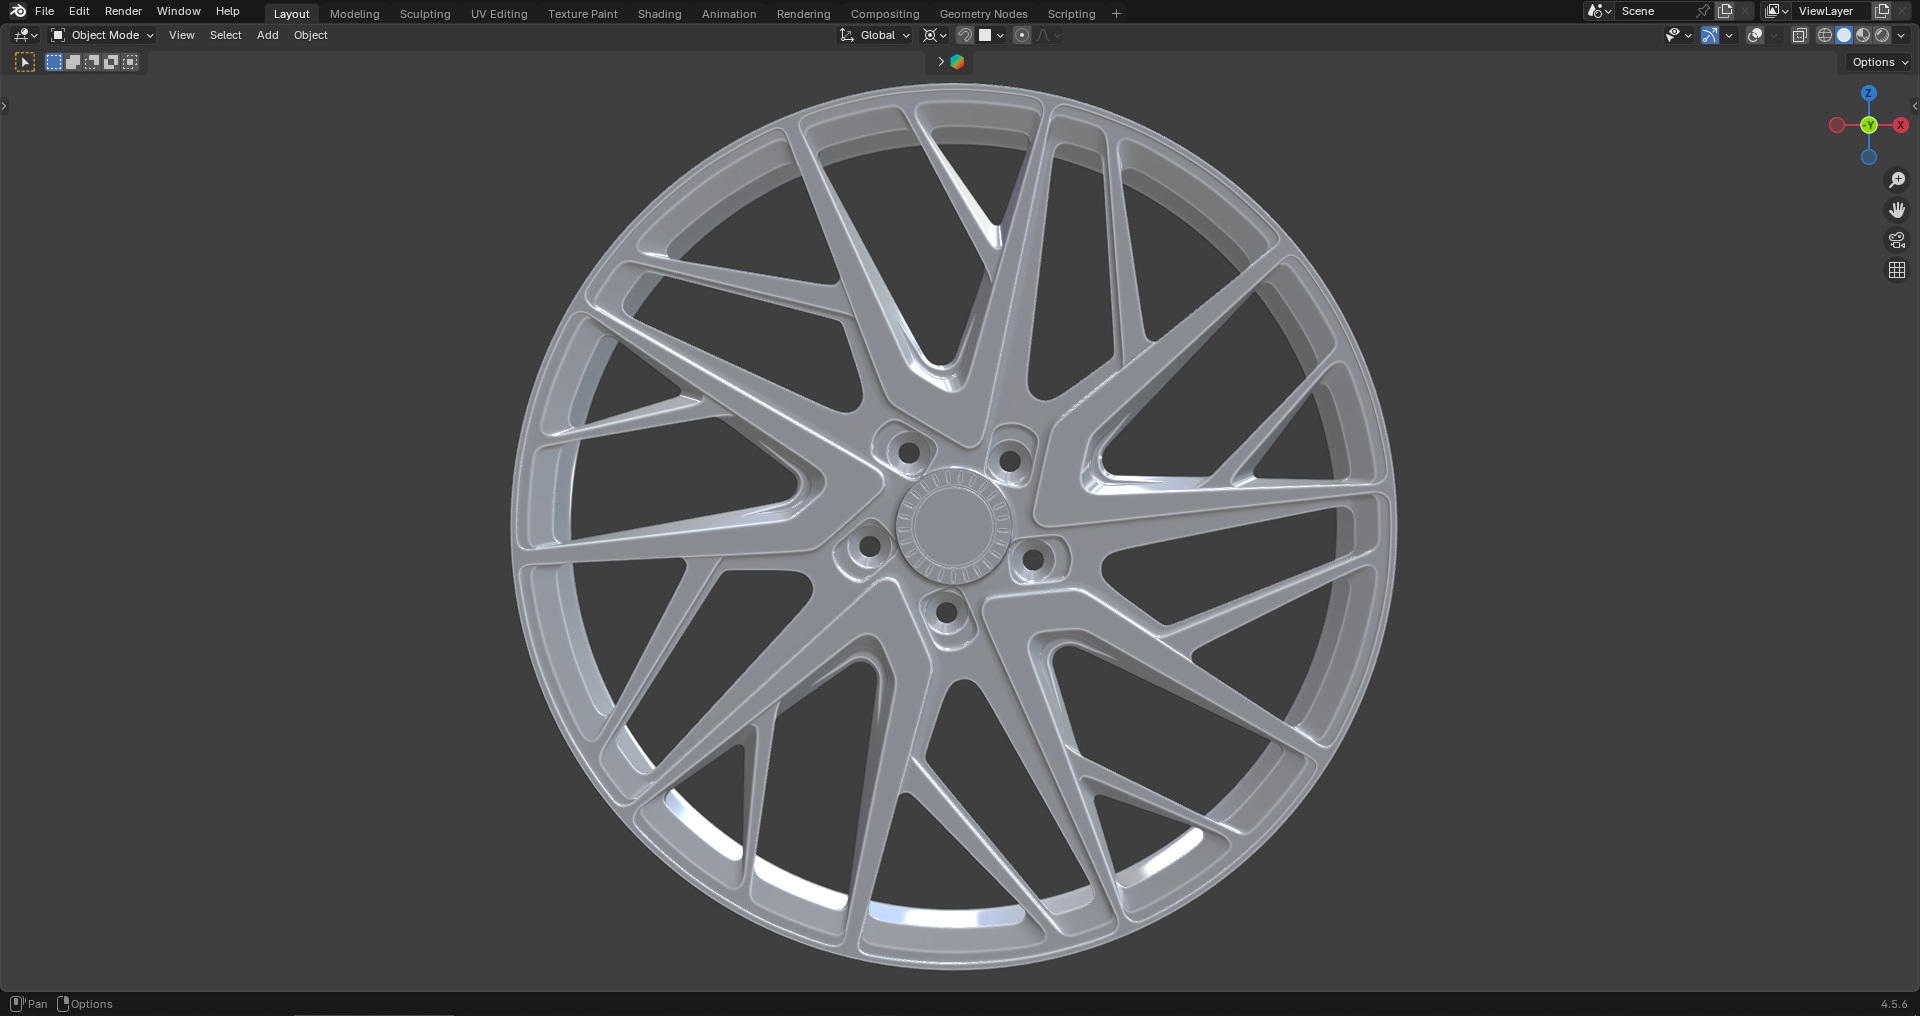Viewport: 1920px width, 1016px height.
Task: Open the shading options dropdown arrow
Action: (x=1901, y=35)
